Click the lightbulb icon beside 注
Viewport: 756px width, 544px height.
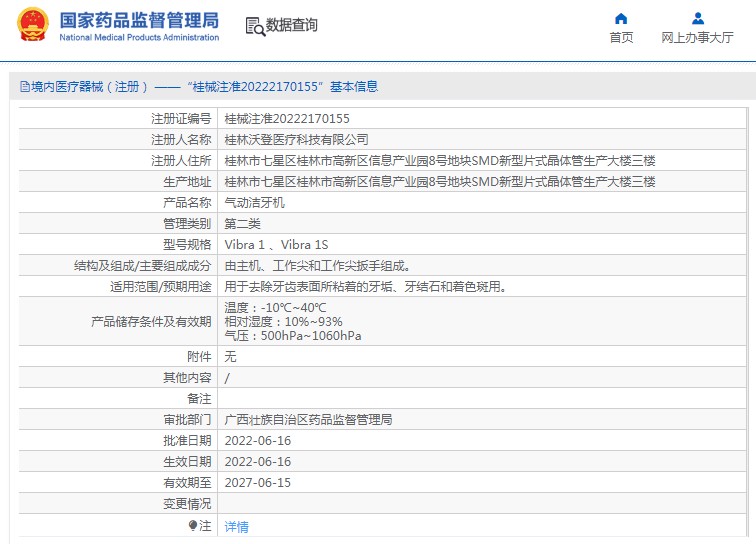tap(193, 525)
